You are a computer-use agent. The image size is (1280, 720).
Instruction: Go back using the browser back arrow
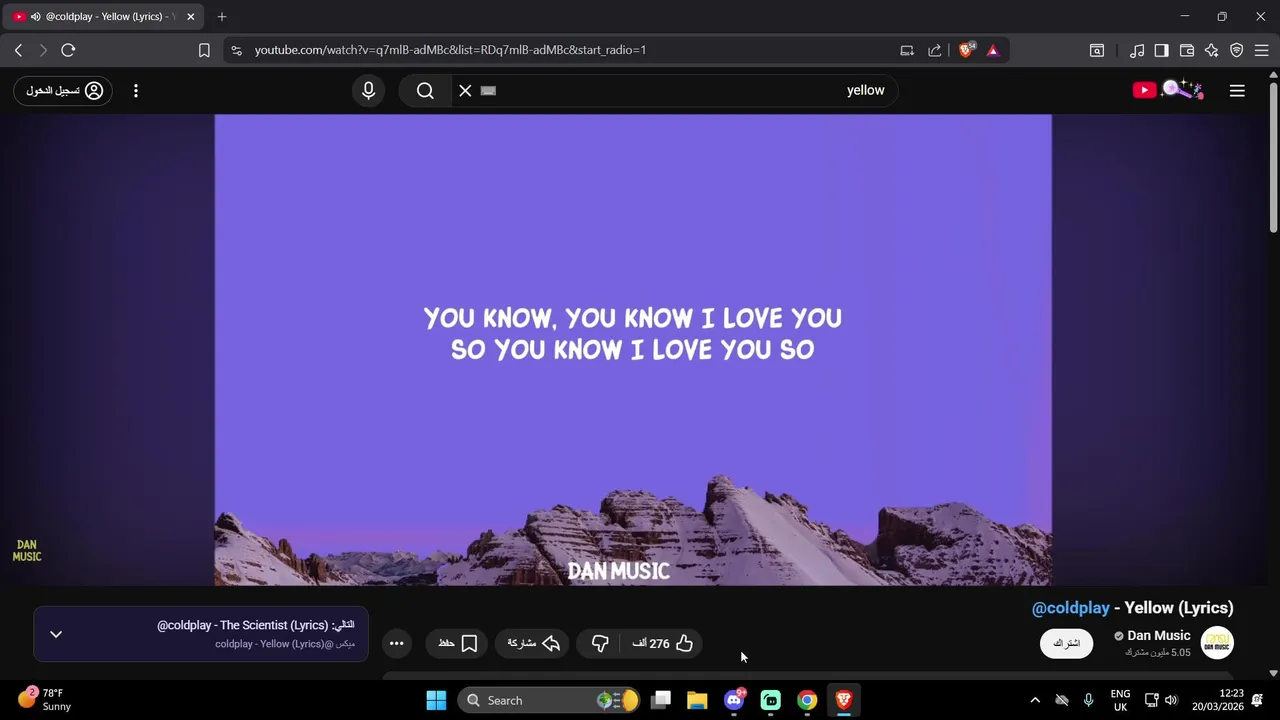[18, 50]
